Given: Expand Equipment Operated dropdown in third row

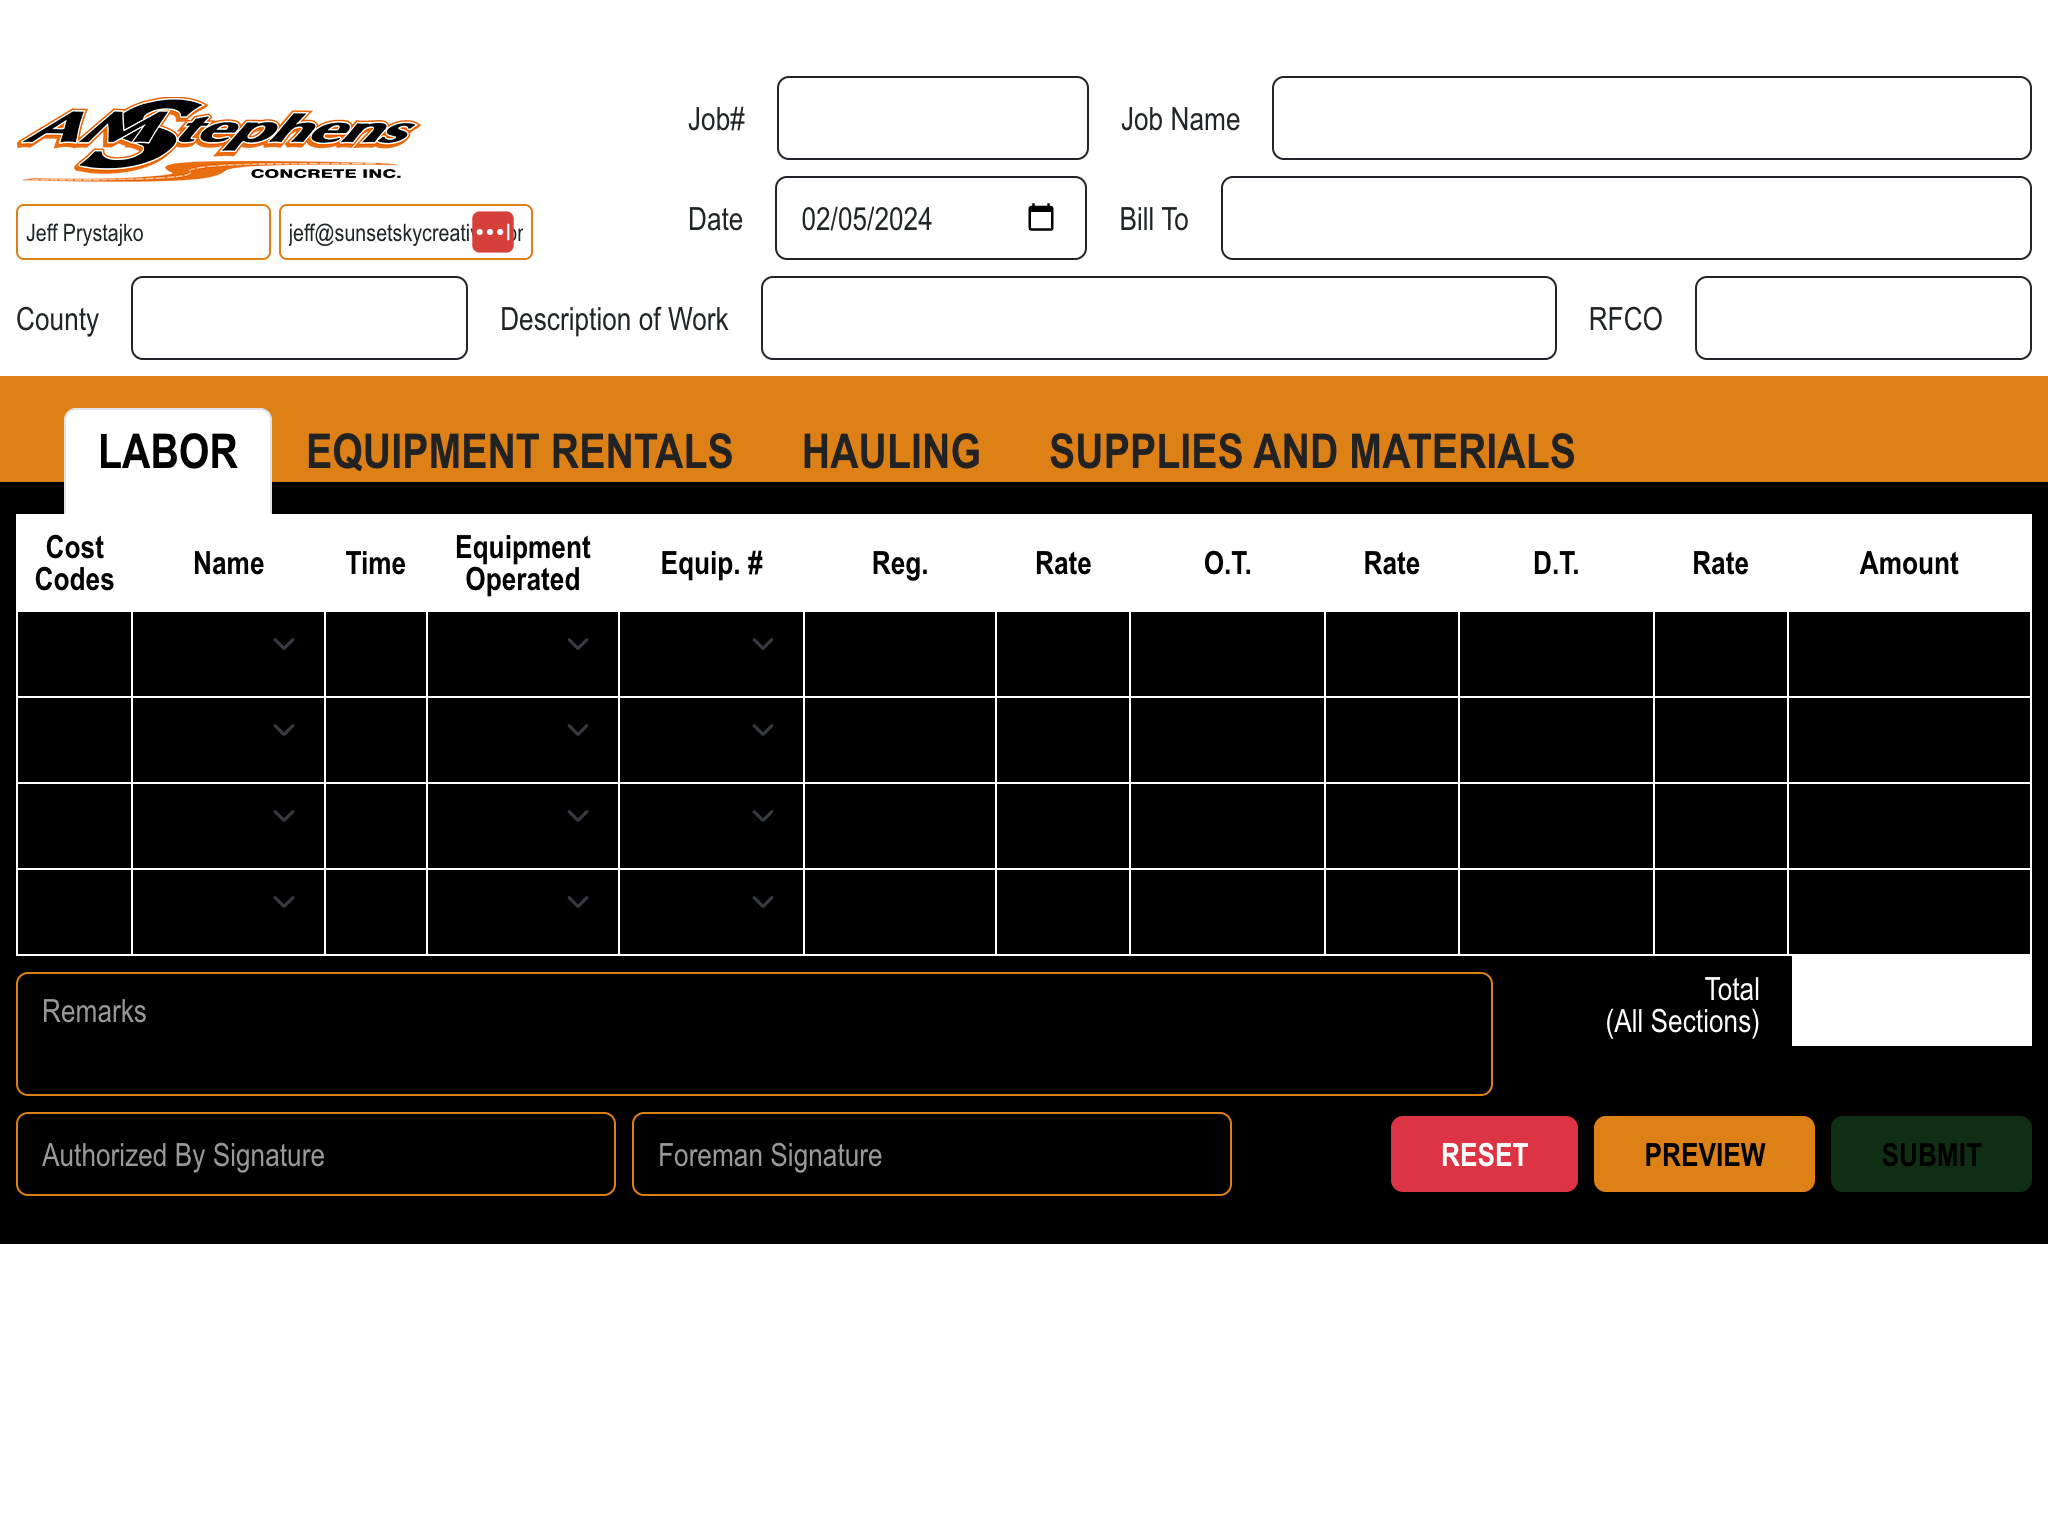Looking at the screenshot, I should click(x=577, y=816).
